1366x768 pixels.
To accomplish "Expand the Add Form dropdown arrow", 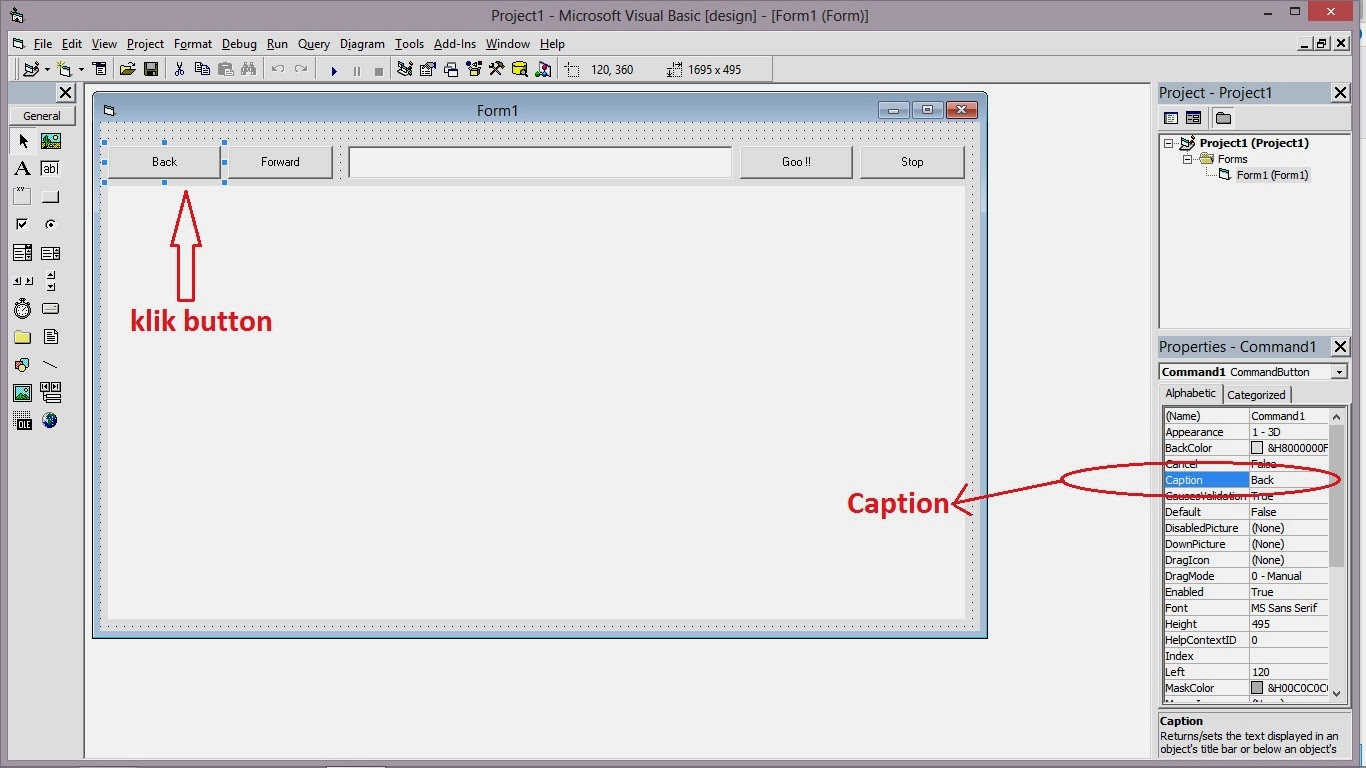I will (81, 69).
